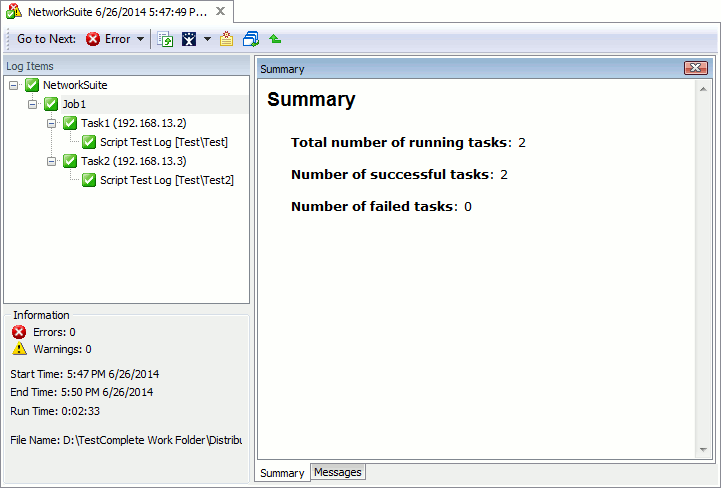Switch to the Messages tab
The width and height of the screenshot is (721, 488).
(x=338, y=472)
